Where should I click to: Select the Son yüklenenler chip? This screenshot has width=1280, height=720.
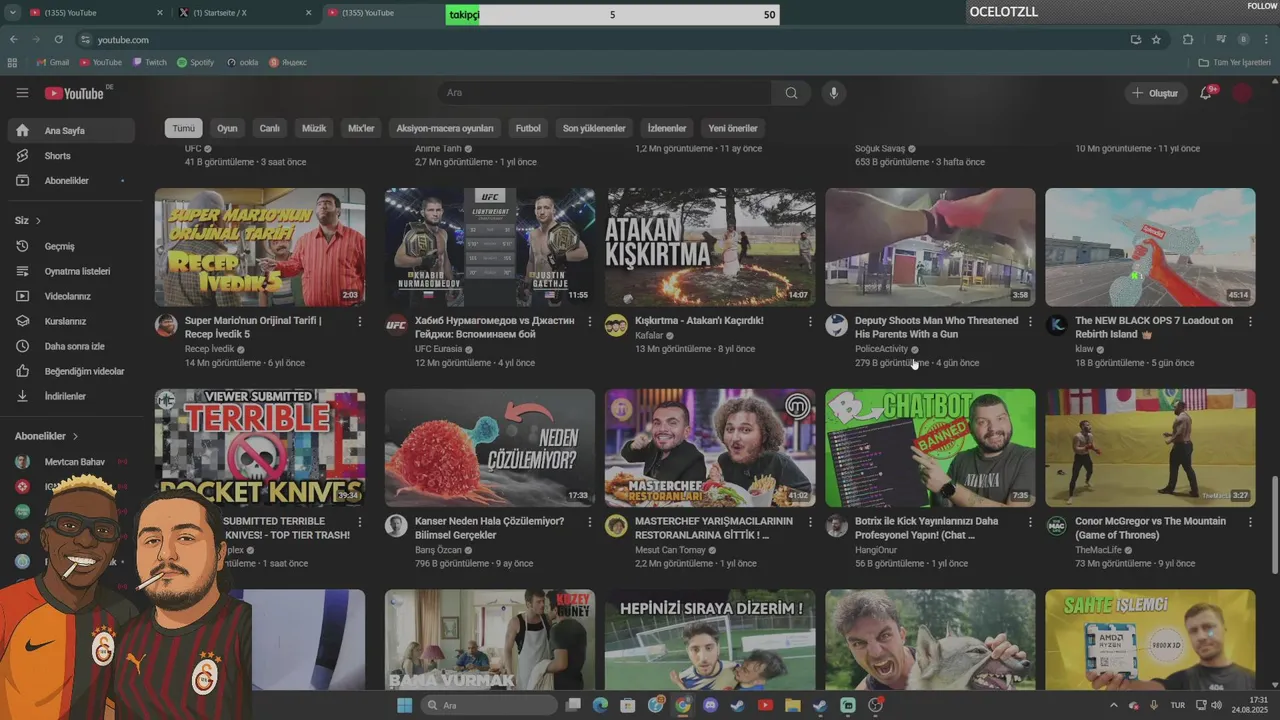[x=594, y=128]
